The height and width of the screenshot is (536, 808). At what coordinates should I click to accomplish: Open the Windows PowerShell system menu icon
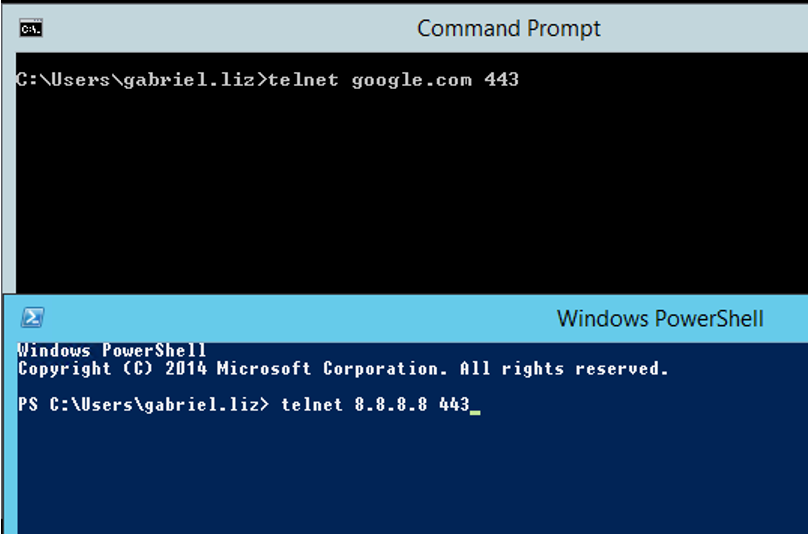tap(32, 318)
